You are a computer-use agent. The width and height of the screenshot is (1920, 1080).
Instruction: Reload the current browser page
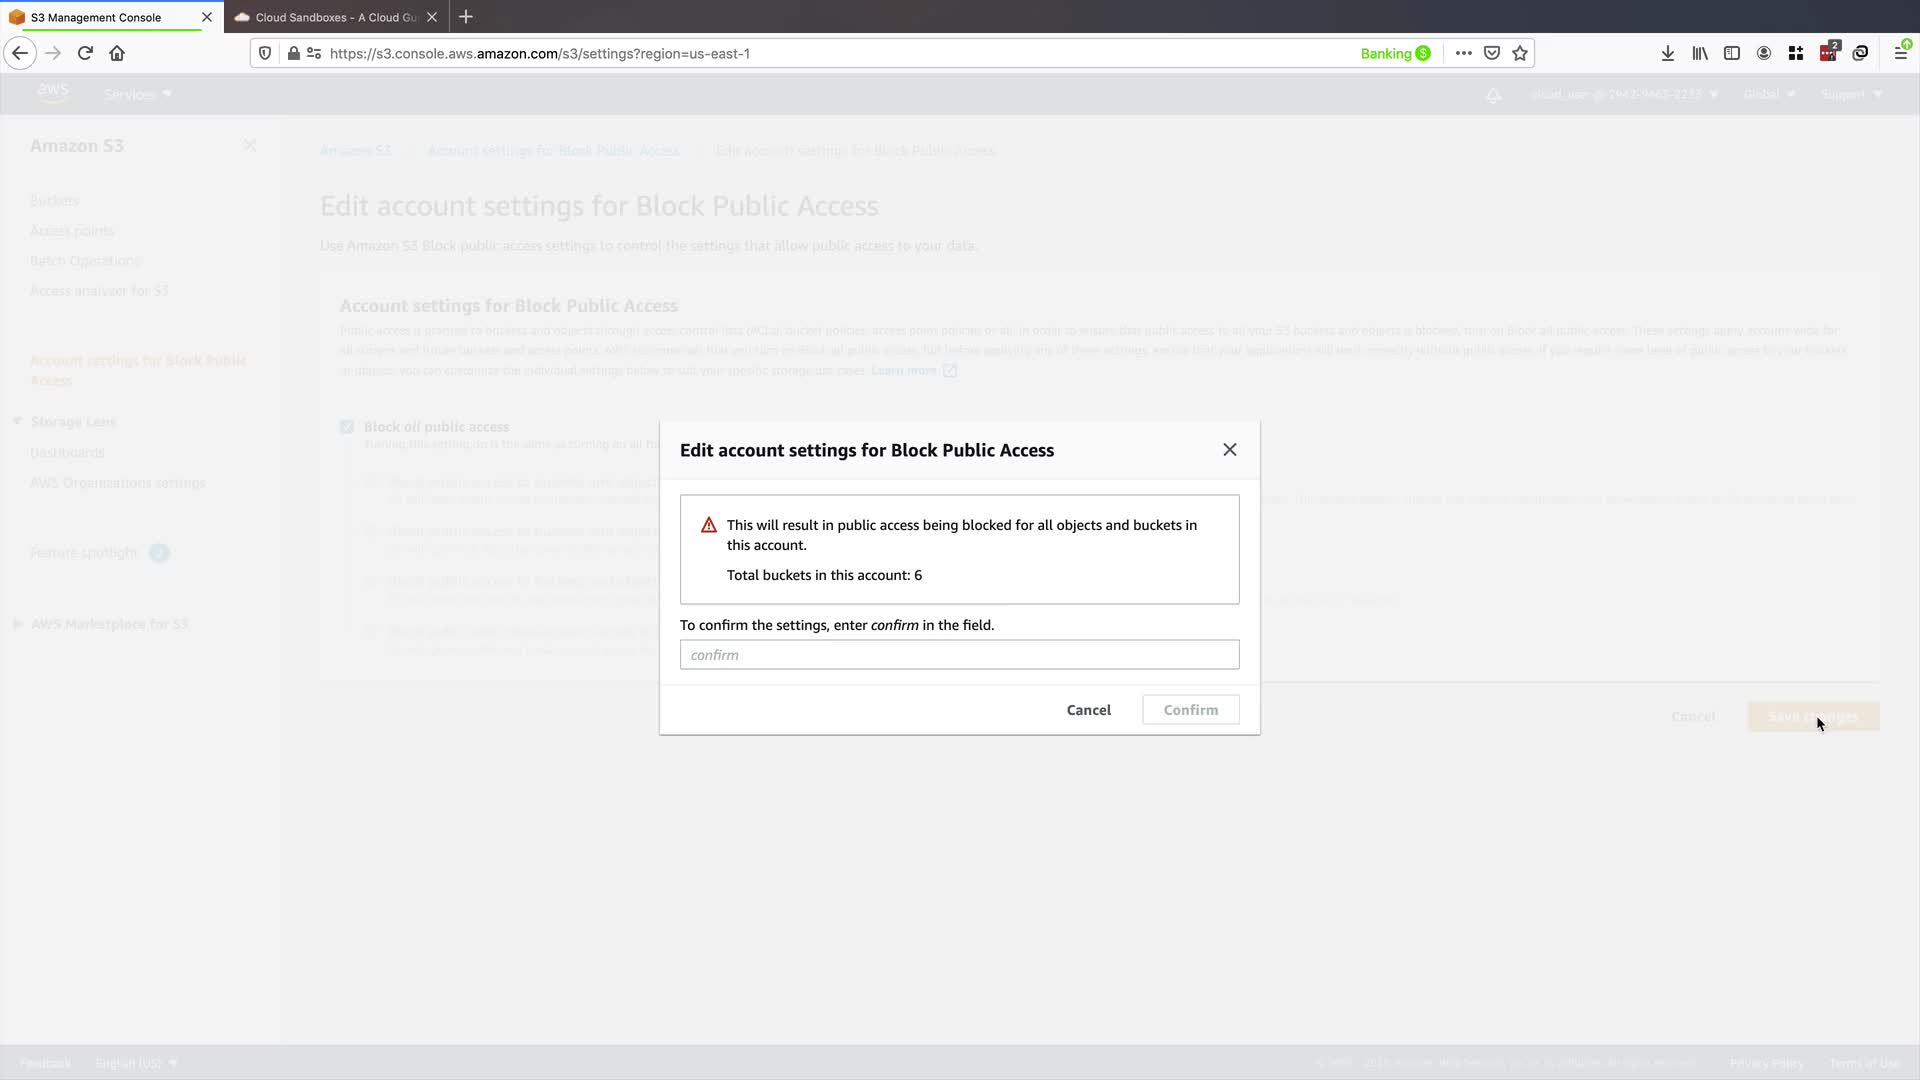[x=85, y=53]
